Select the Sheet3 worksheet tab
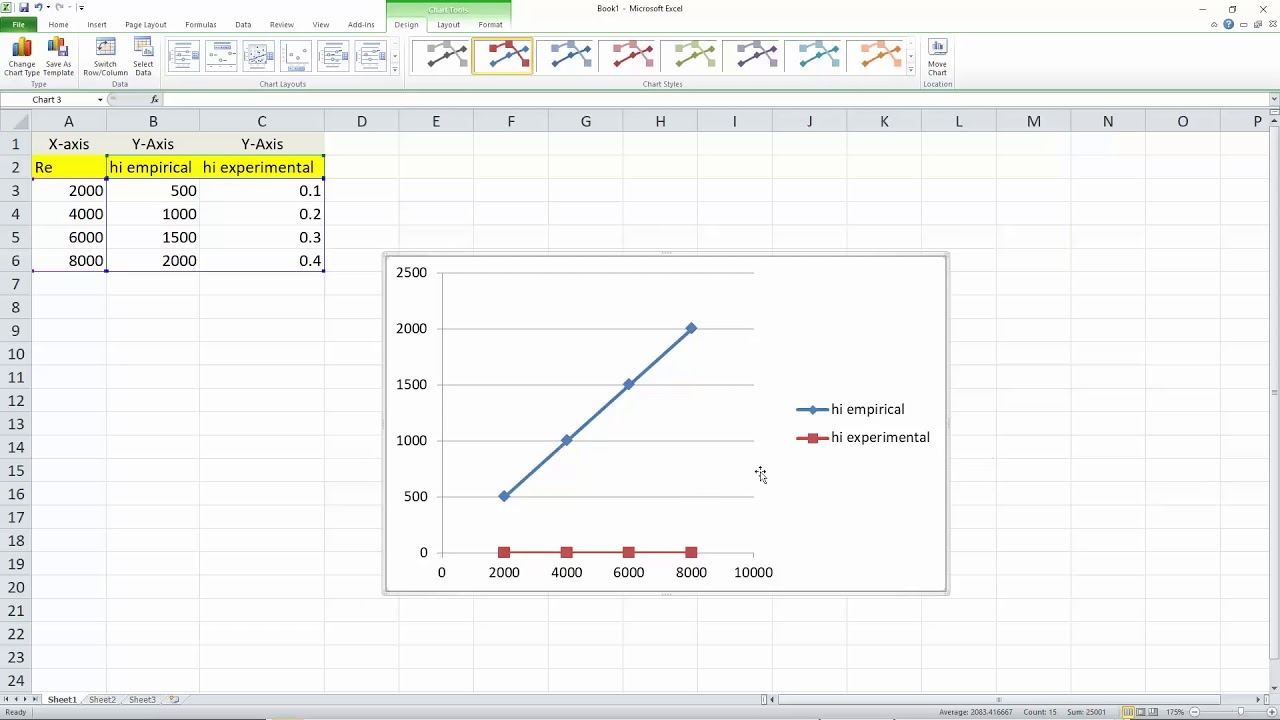1280x720 pixels. [142, 700]
